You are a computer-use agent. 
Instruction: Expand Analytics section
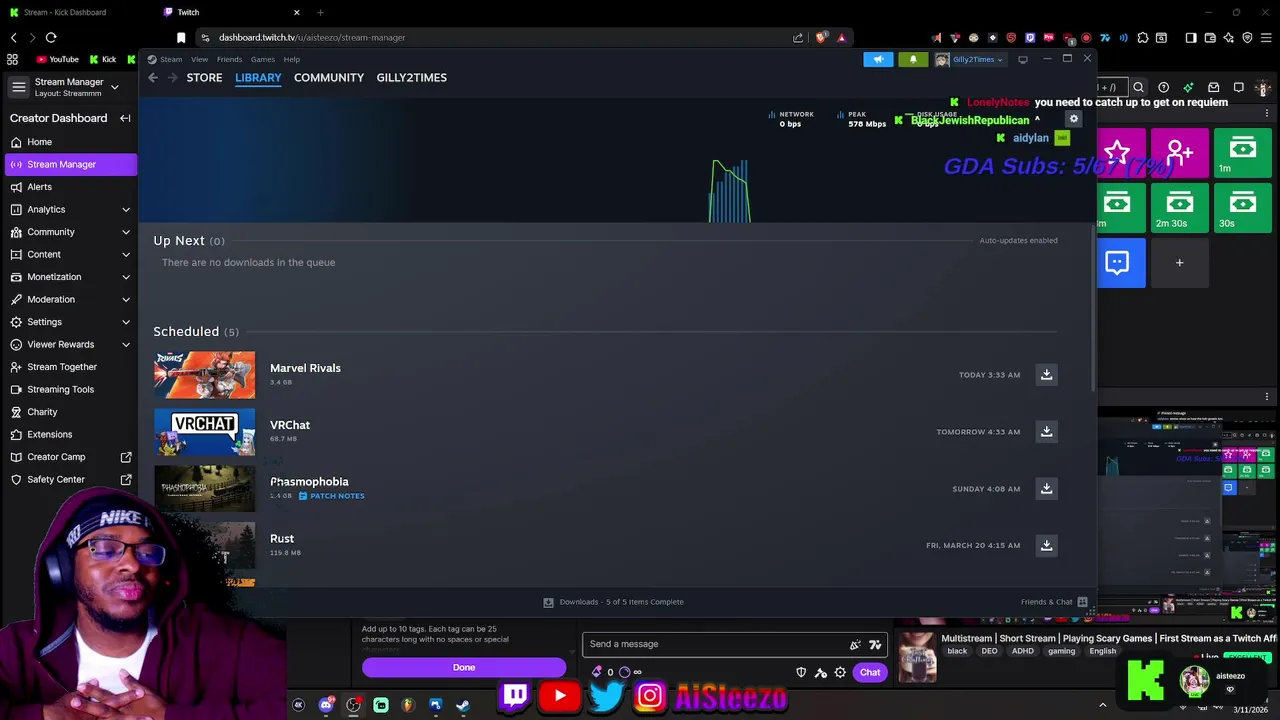pyautogui.click(x=69, y=209)
